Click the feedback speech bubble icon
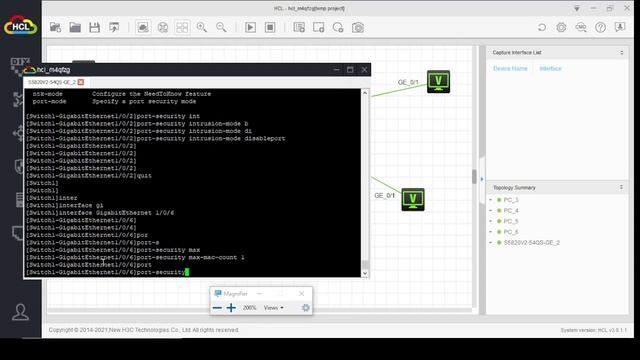 point(620,27)
